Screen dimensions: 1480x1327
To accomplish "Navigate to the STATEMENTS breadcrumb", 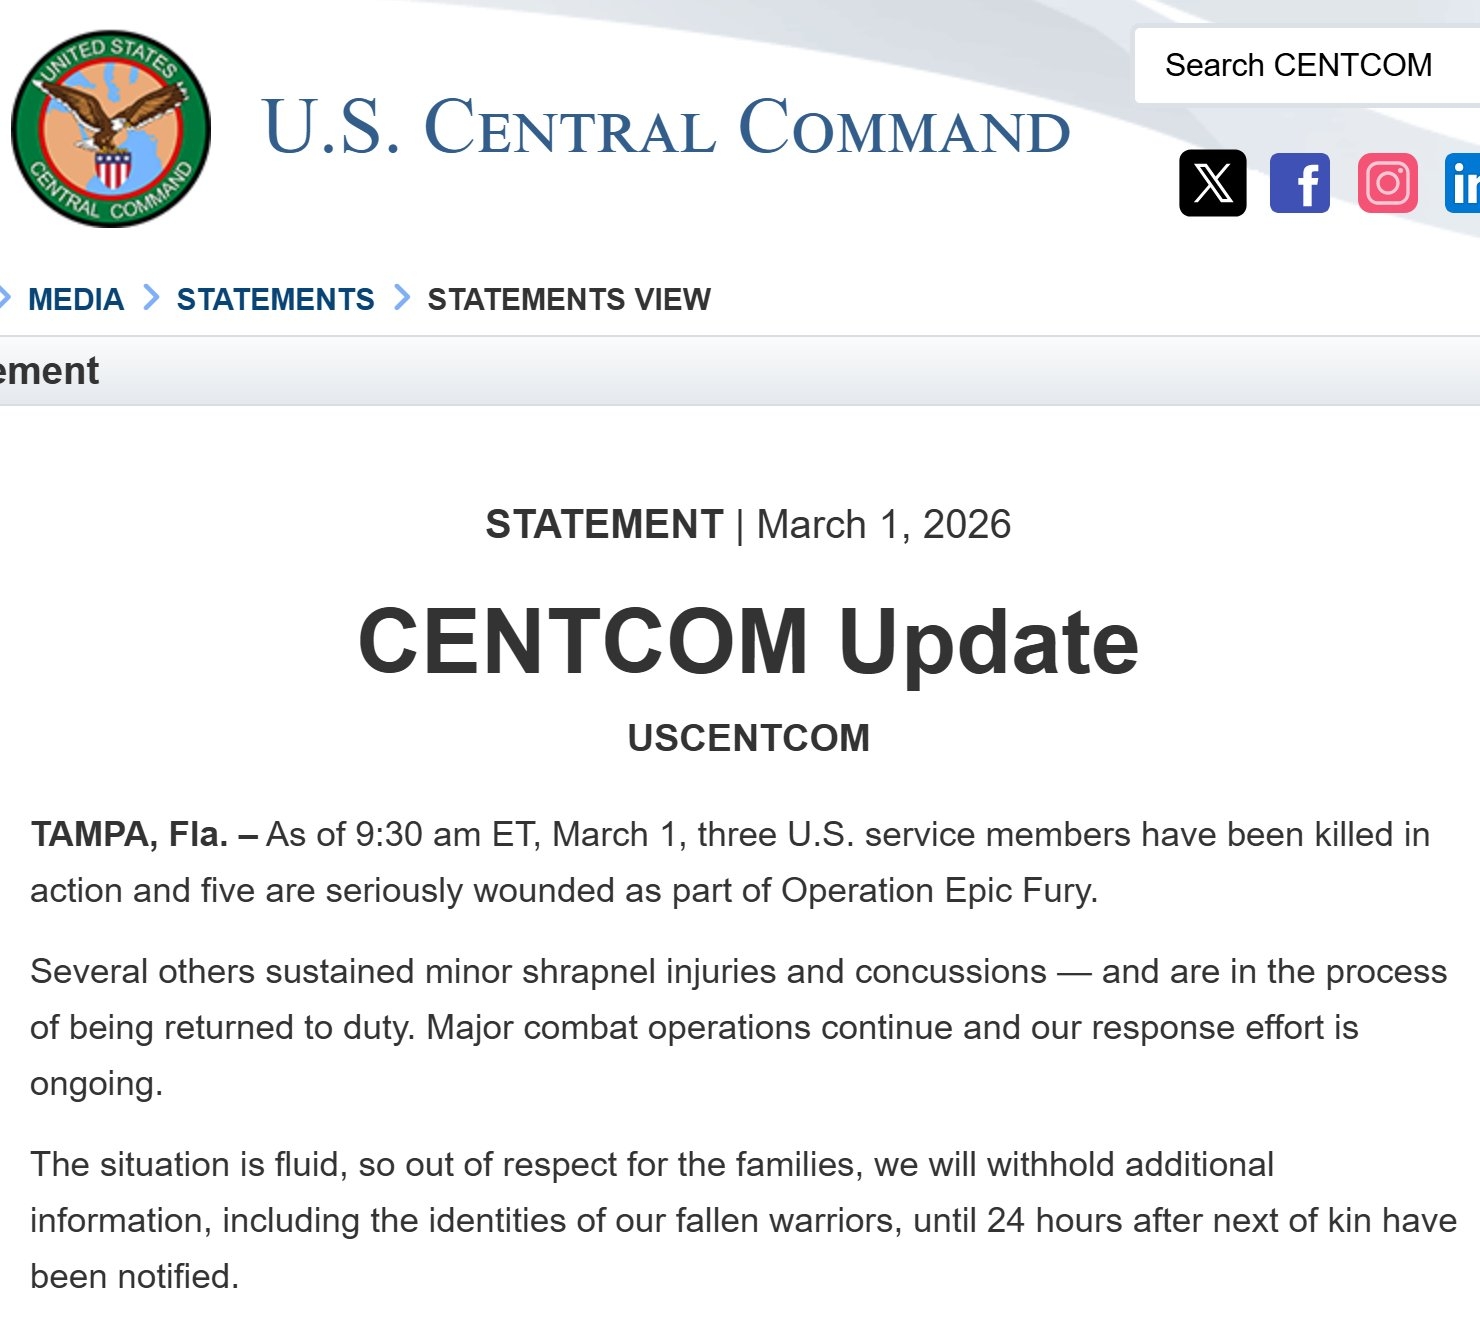I will [x=275, y=299].
